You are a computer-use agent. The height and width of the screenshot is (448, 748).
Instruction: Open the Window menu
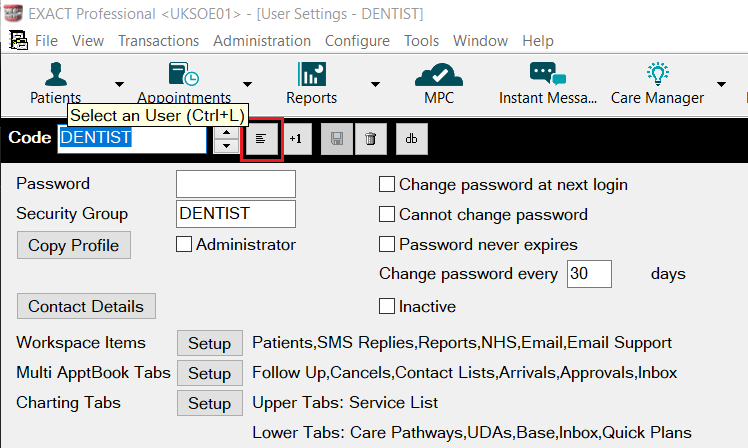(x=480, y=41)
